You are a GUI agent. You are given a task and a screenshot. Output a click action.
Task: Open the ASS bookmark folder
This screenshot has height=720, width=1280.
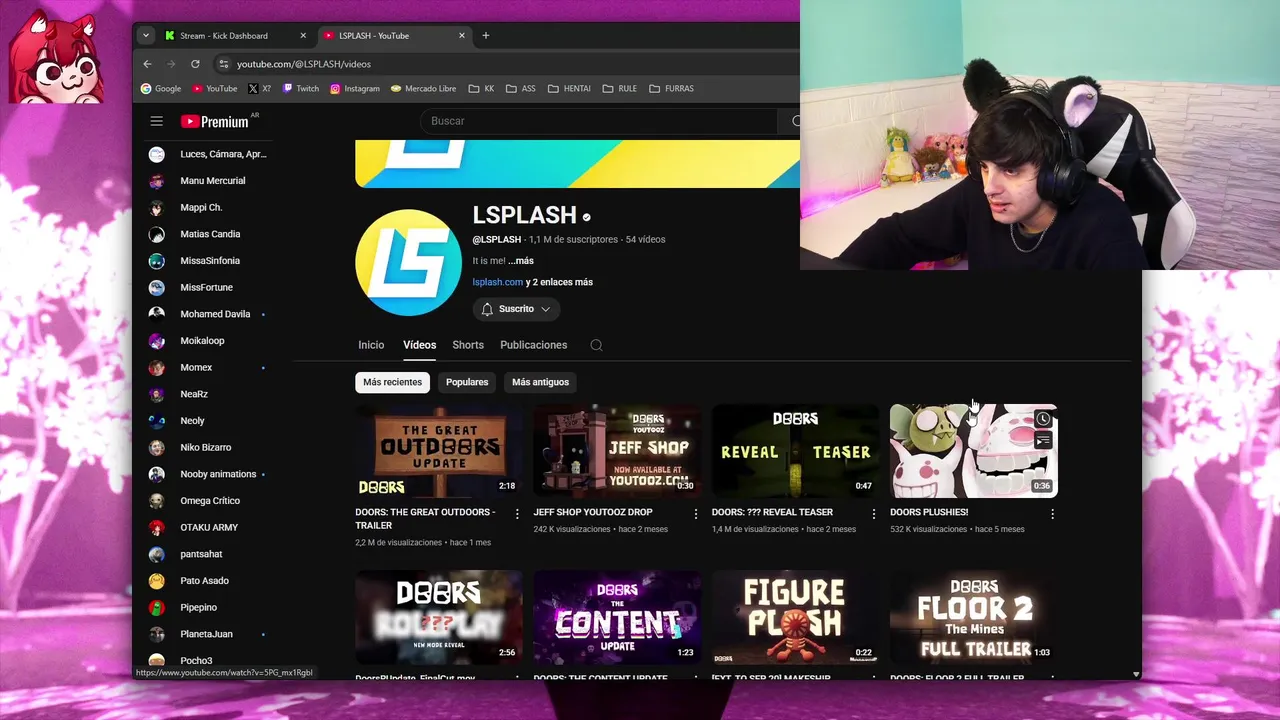coord(520,88)
